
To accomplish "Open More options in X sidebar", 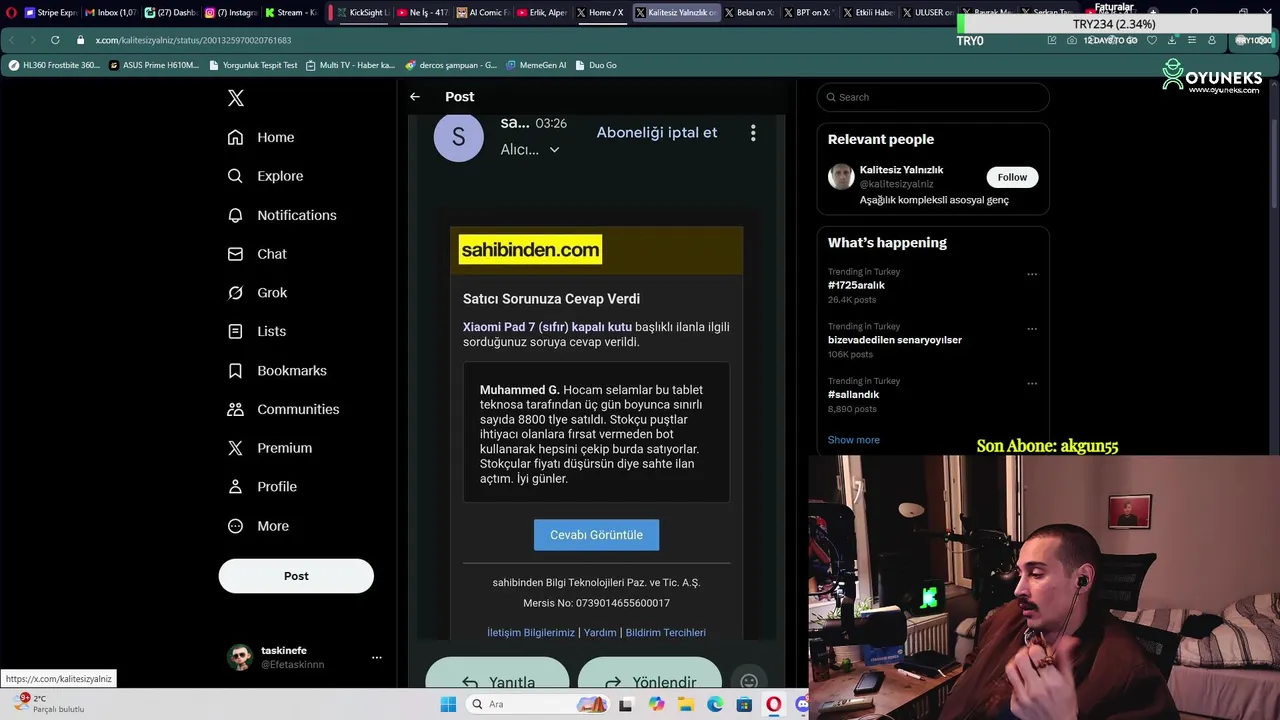I will [258, 526].
